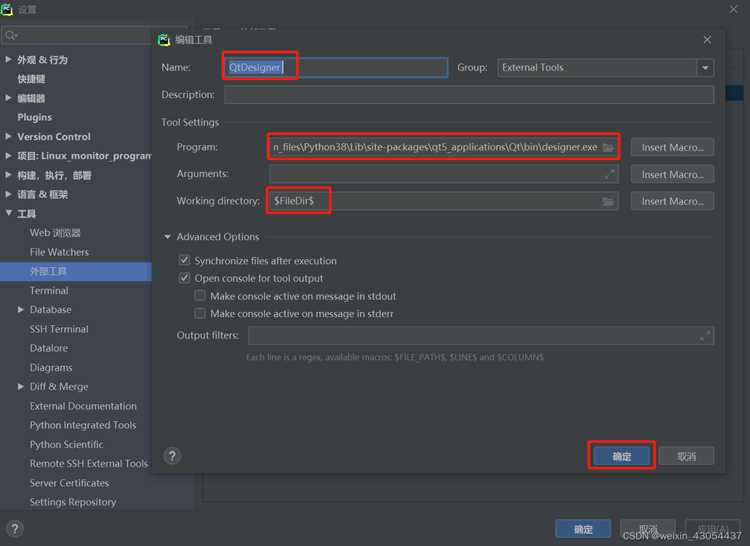The image size is (750, 546).
Task: Click the help icon in Settings window
Action: (x=15, y=529)
